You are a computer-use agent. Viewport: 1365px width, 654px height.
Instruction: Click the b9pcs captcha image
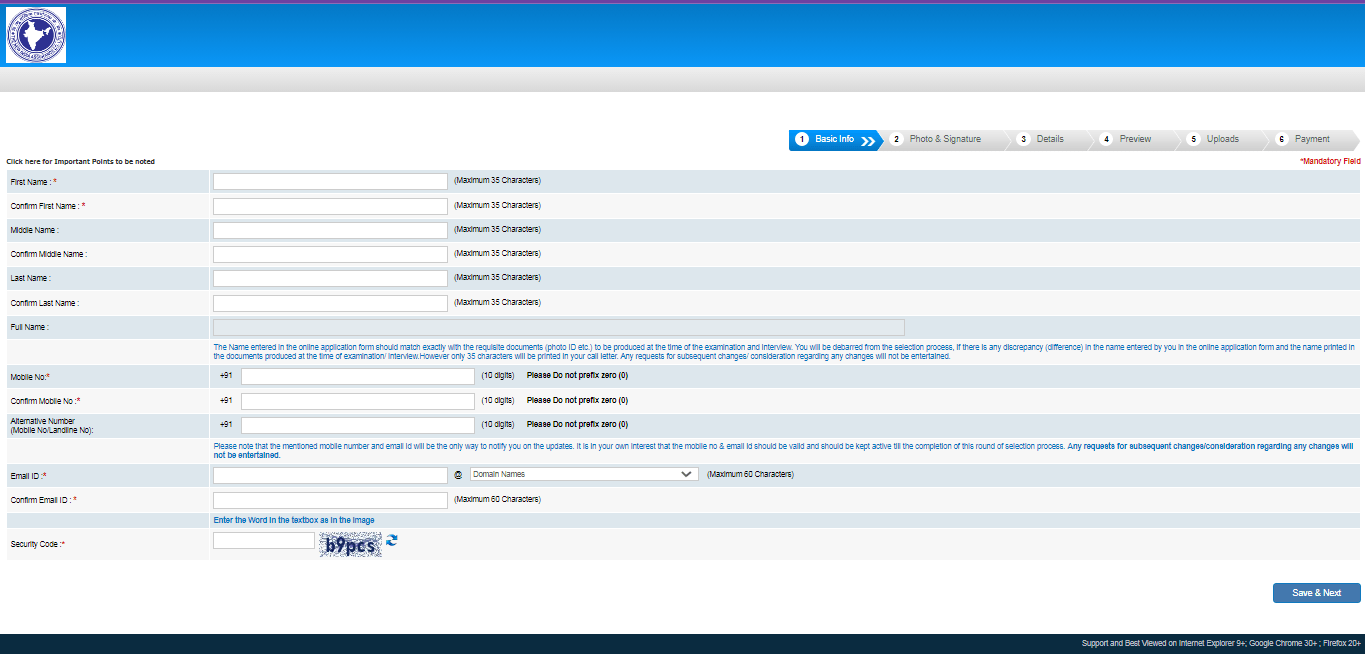point(349,544)
